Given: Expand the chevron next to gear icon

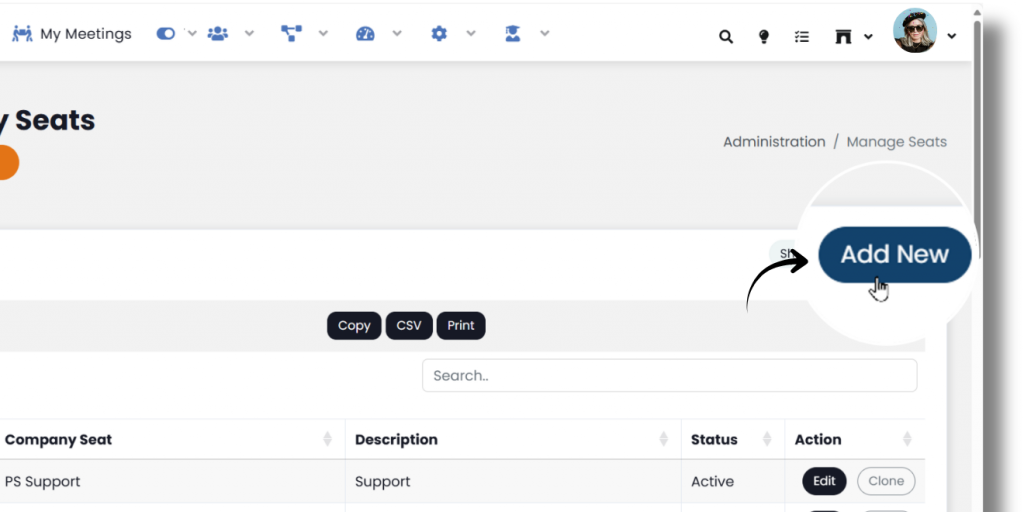Looking at the screenshot, I should click(471, 34).
